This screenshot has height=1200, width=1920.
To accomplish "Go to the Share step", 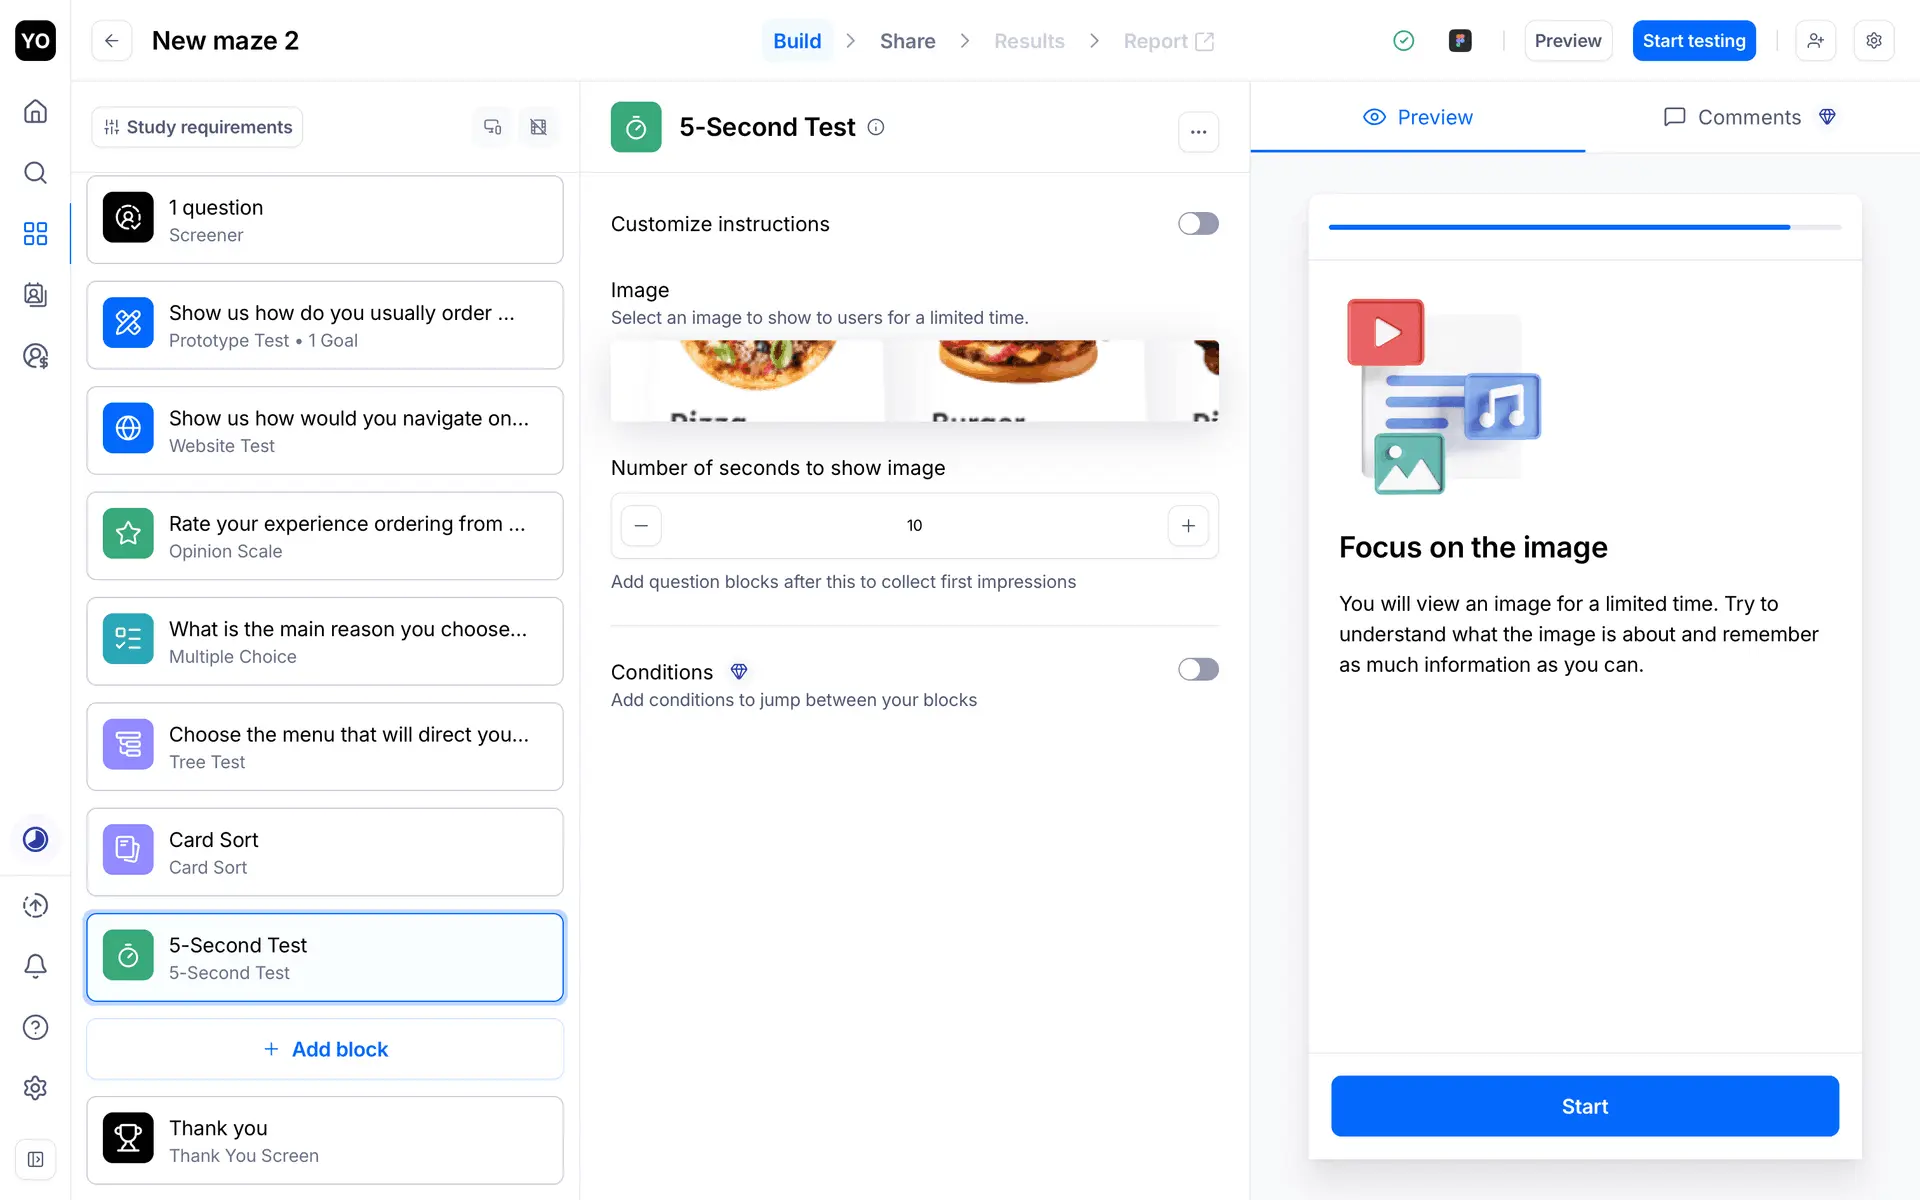I will pyautogui.click(x=907, y=41).
